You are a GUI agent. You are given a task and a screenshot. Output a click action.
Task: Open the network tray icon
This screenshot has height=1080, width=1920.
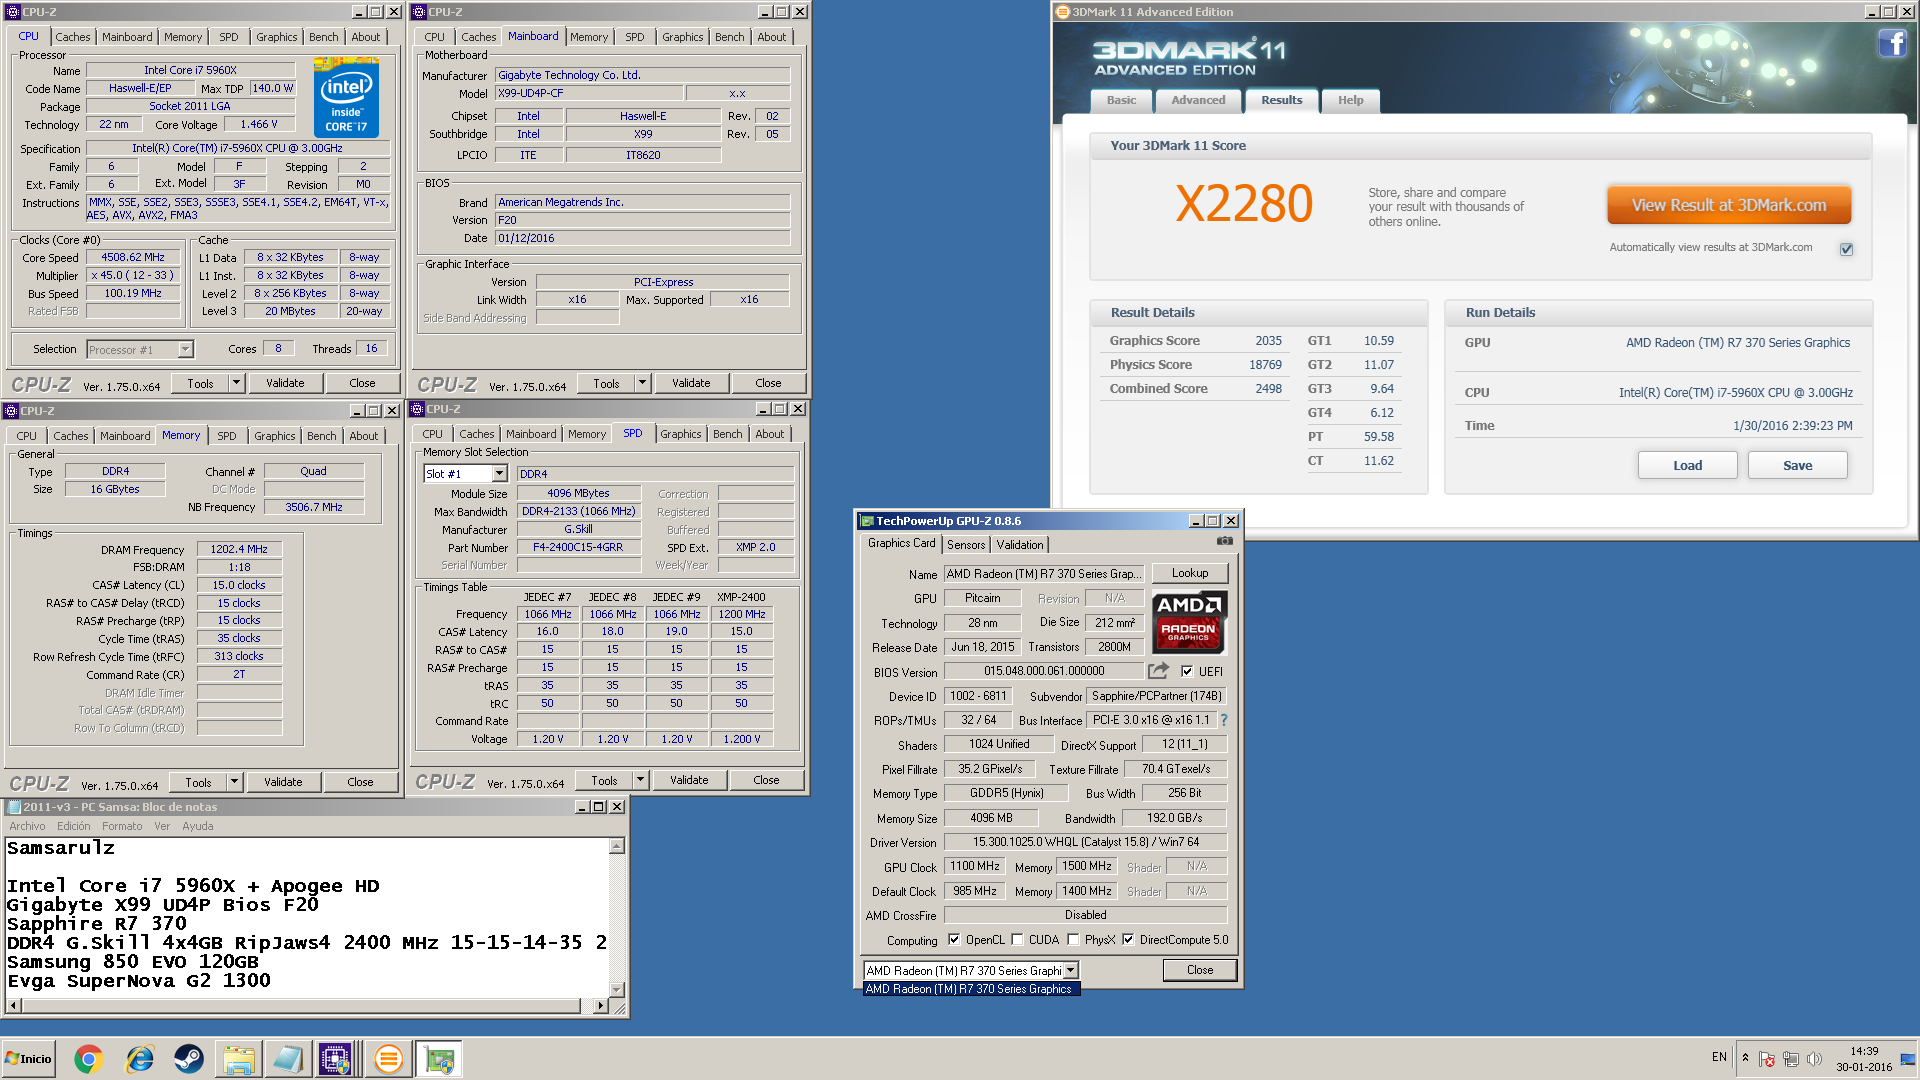(1790, 1059)
